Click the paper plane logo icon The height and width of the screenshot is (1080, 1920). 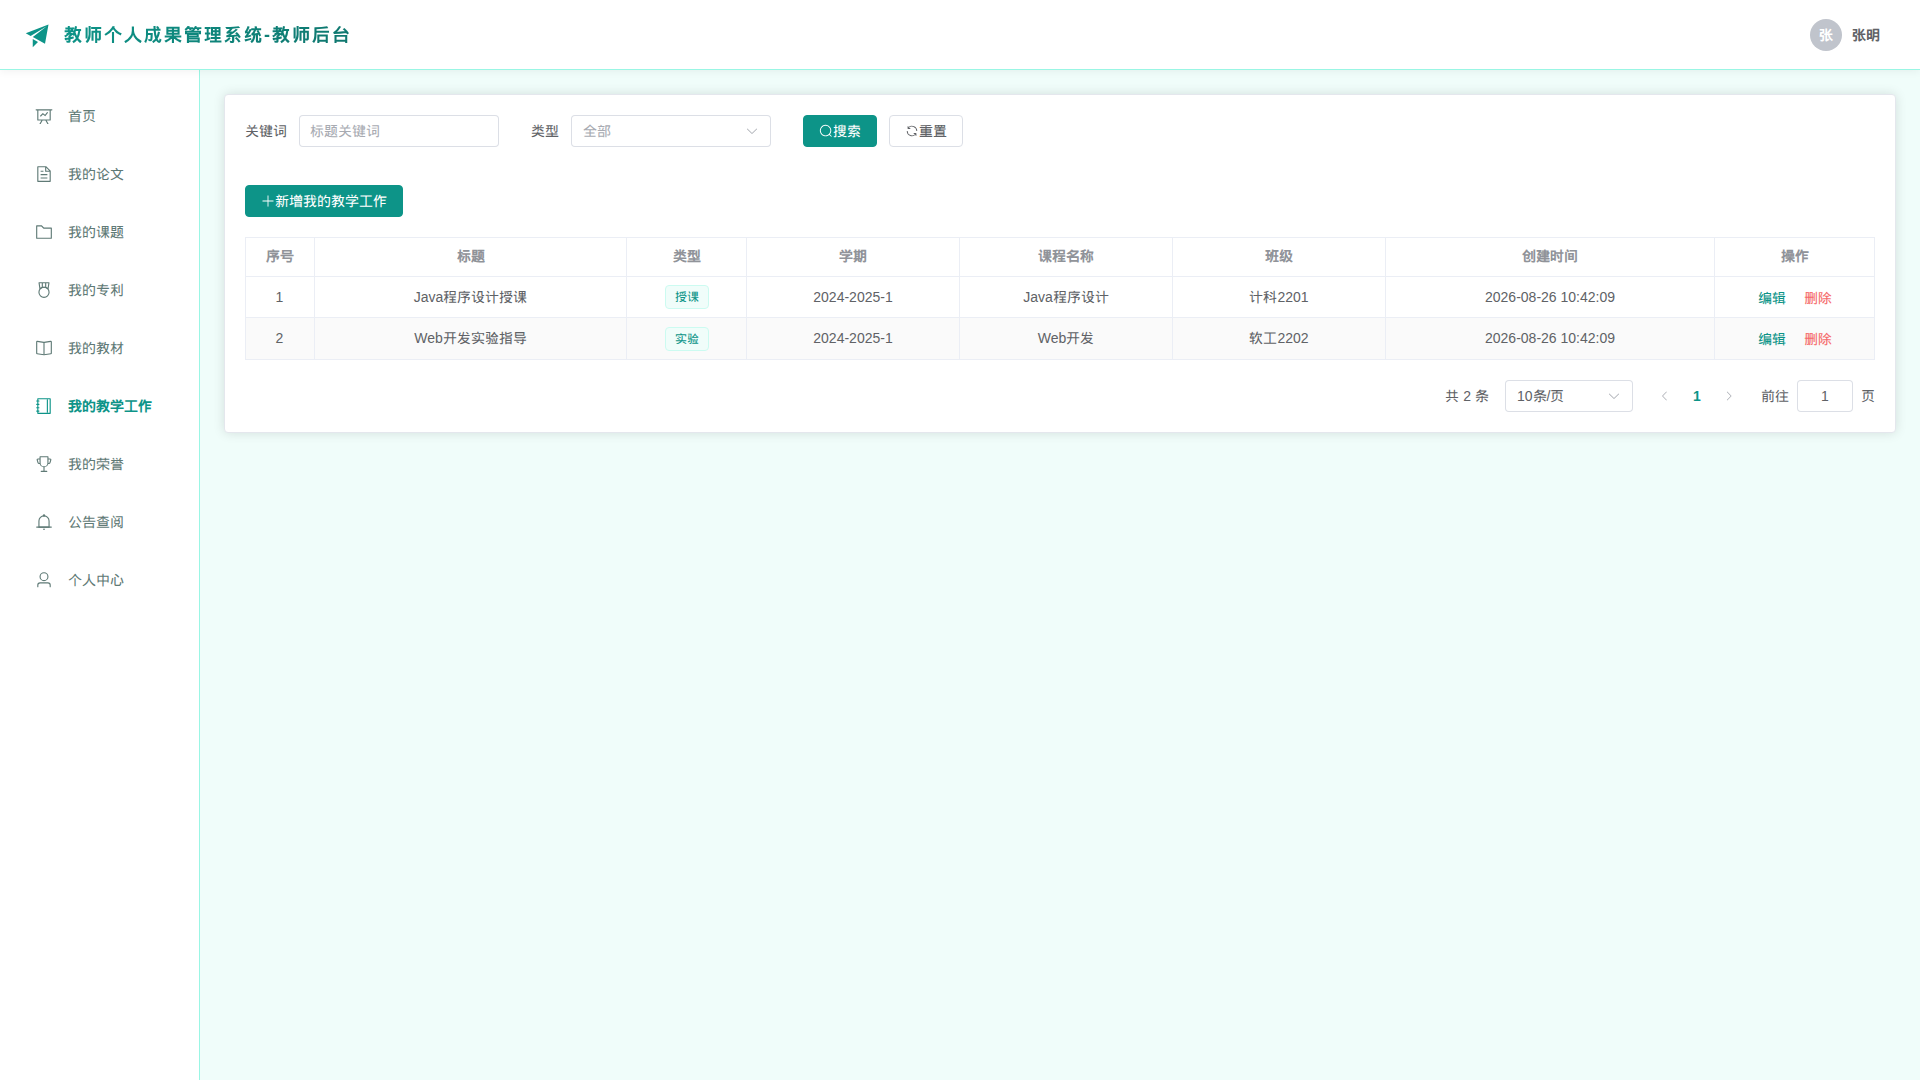[37, 35]
